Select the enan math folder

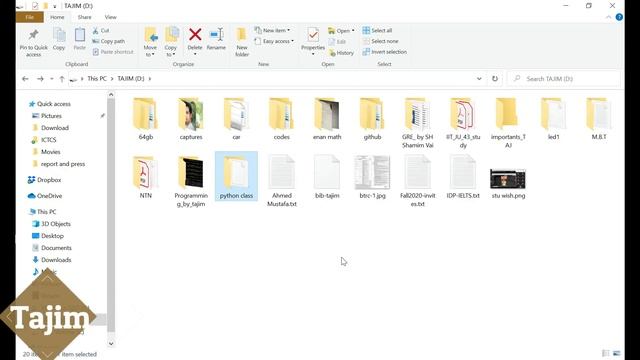[327, 119]
